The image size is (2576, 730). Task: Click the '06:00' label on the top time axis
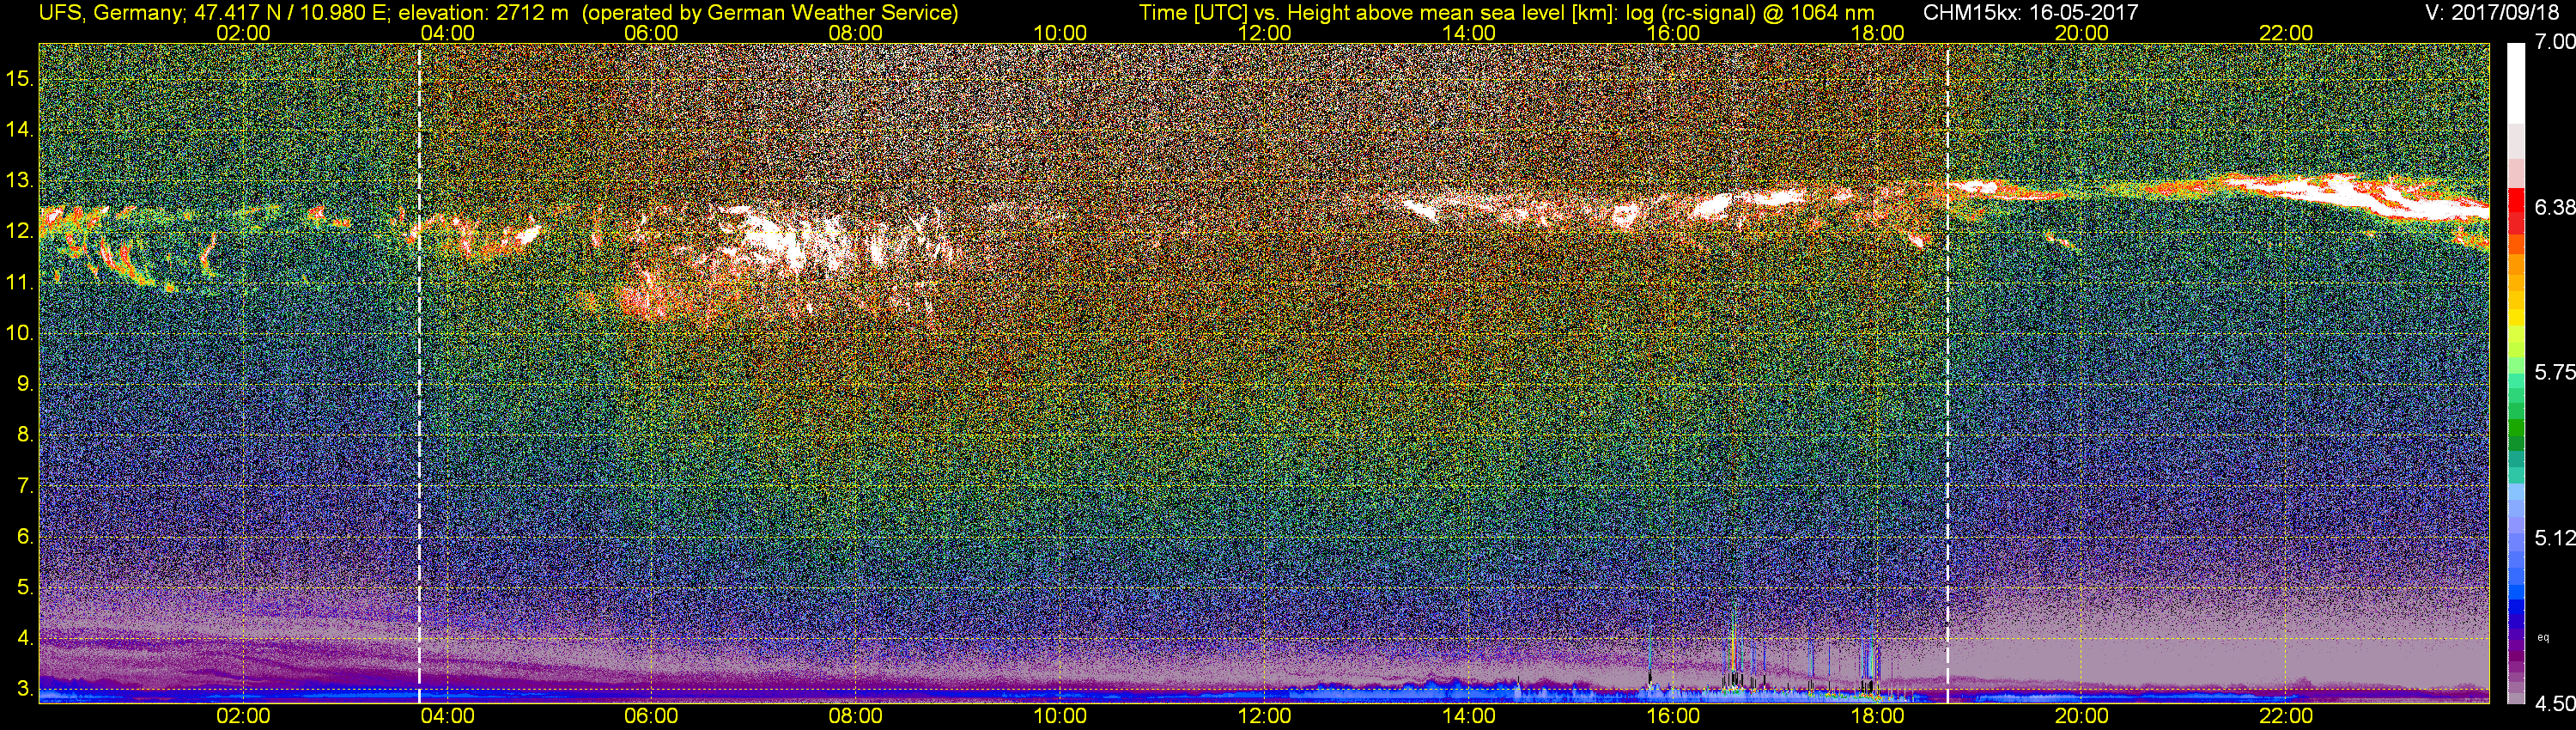[x=651, y=33]
